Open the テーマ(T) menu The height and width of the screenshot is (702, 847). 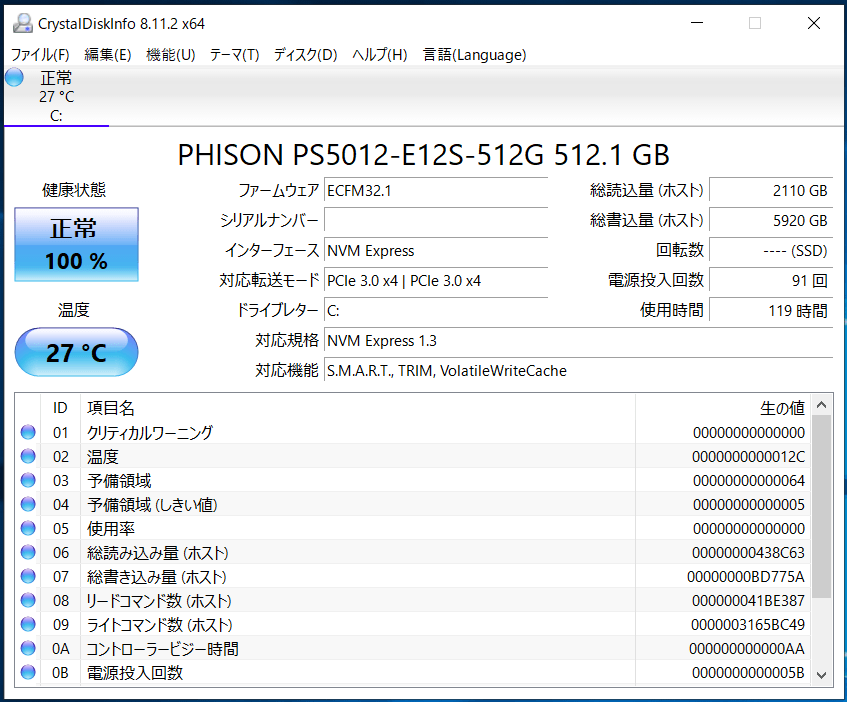coord(234,55)
